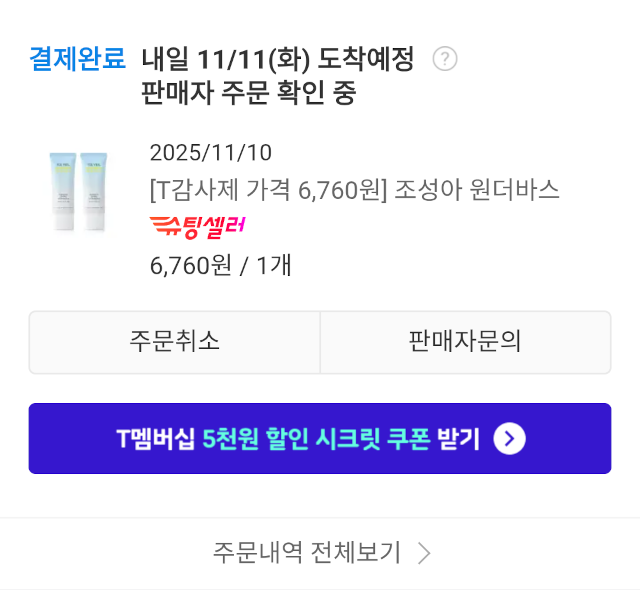Click the right sunscreen tube image
This screenshot has height=590, width=640.
click(x=93, y=191)
